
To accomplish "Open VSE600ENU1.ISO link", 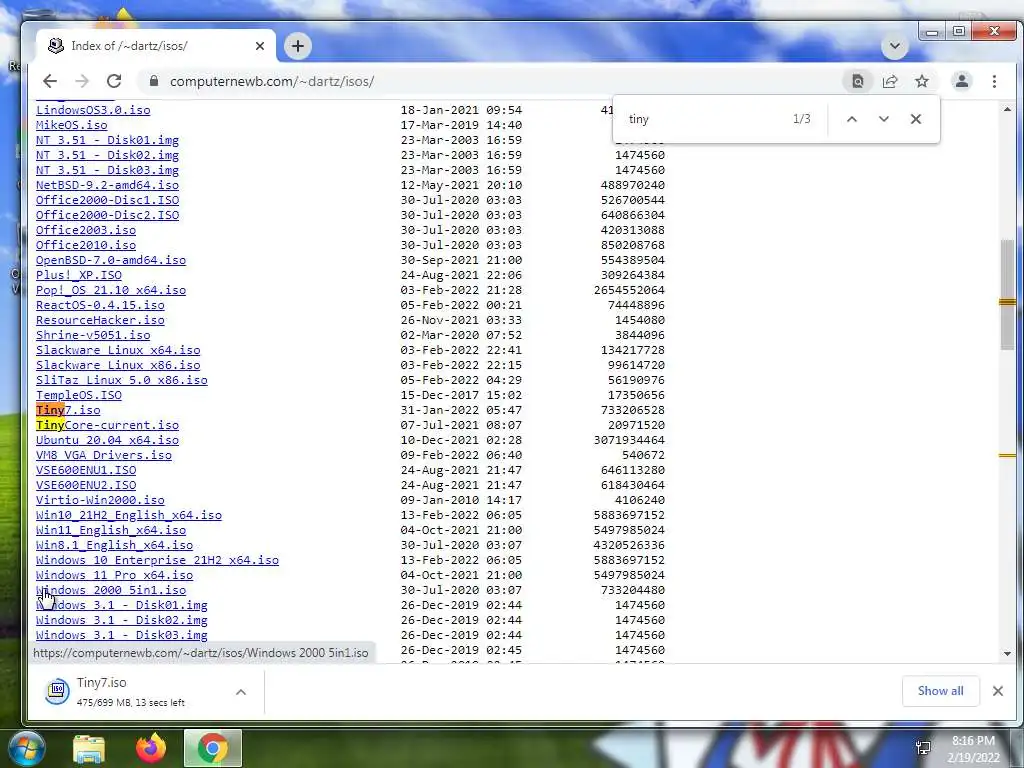I will pos(86,470).
